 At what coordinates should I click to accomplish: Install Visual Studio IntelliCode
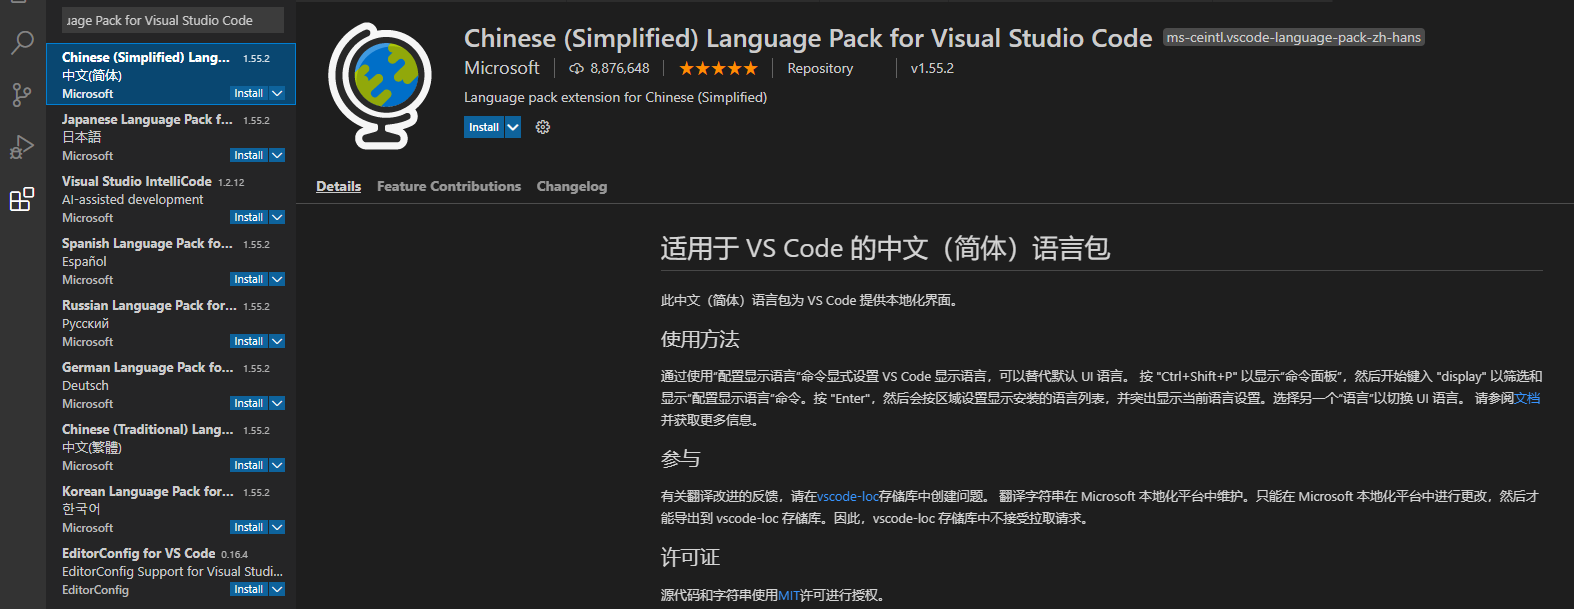point(248,217)
